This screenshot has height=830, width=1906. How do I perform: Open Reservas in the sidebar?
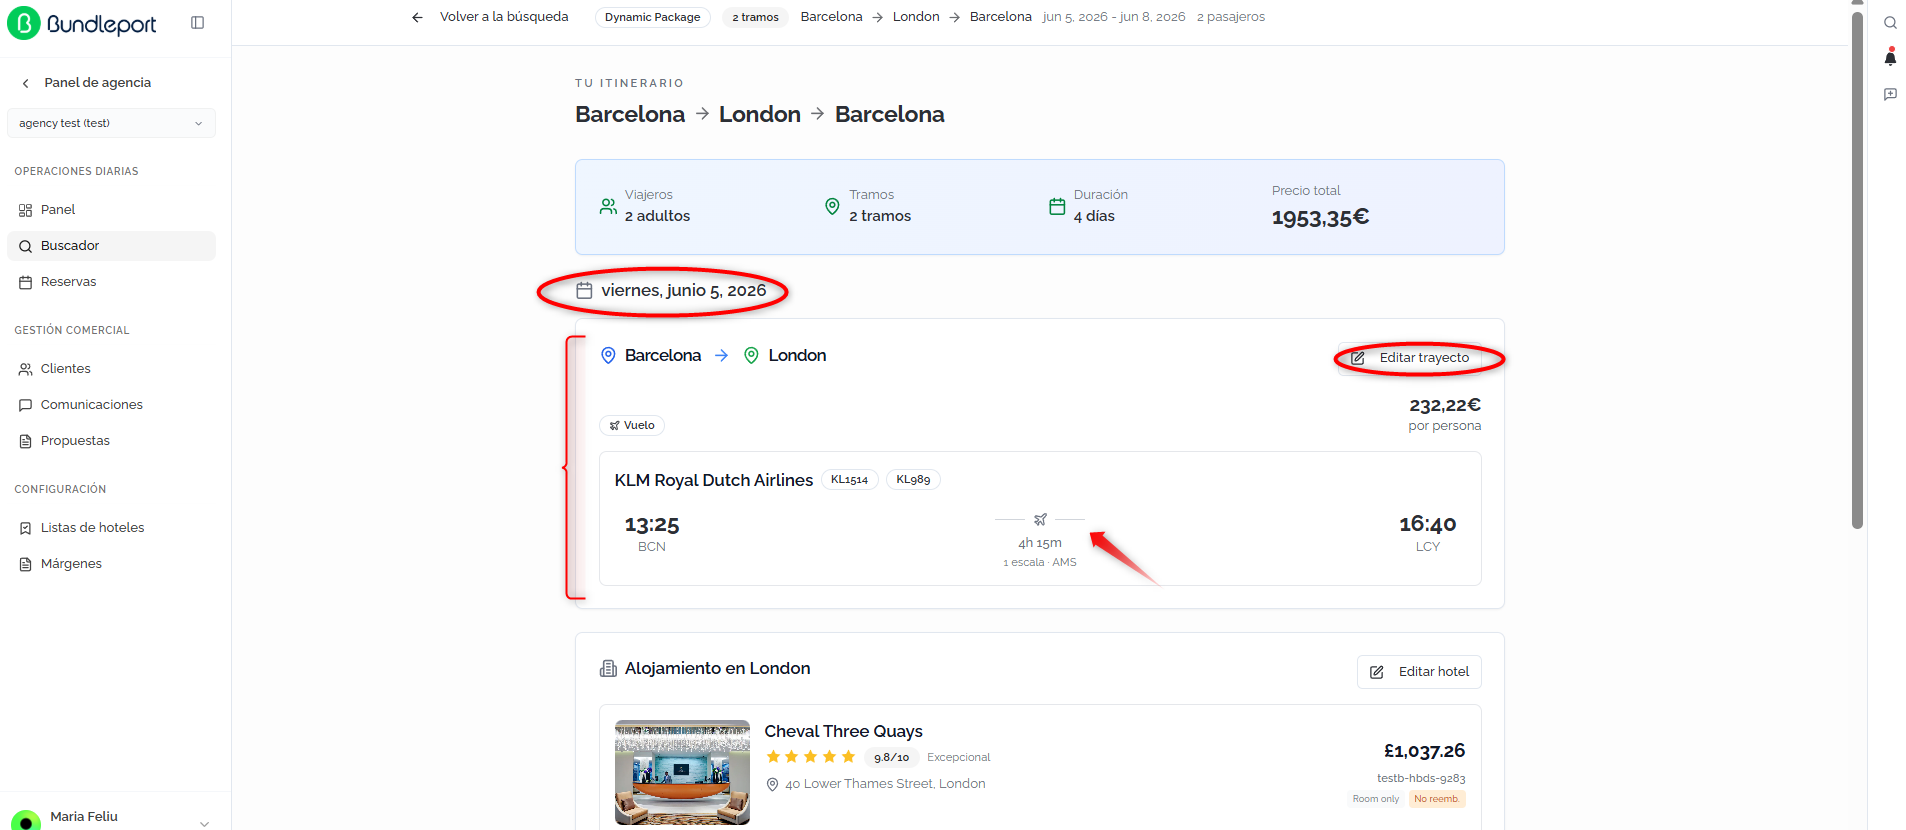[x=111, y=282]
